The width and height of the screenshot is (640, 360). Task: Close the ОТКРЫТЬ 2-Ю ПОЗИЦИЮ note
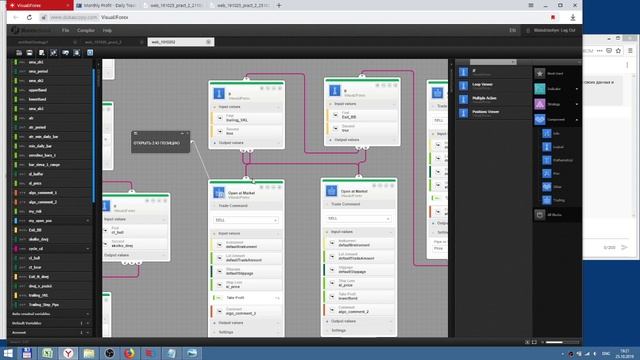click(x=187, y=133)
